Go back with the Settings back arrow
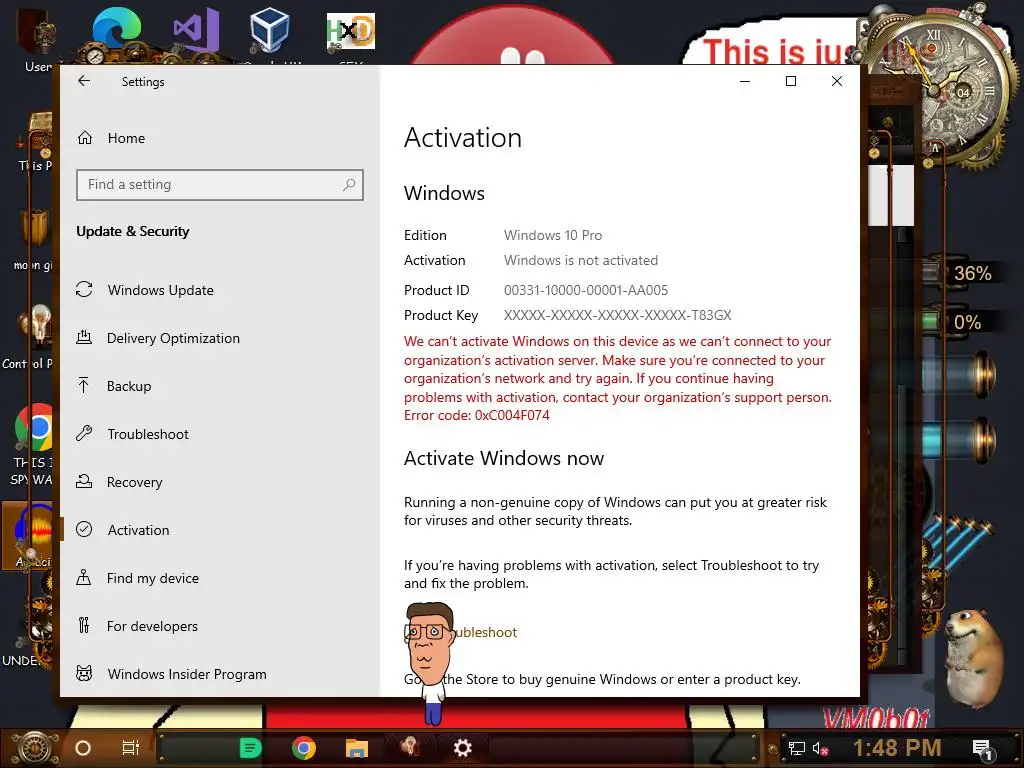Image resolution: width=1024 pixels, height=768 pixels. 84,81
